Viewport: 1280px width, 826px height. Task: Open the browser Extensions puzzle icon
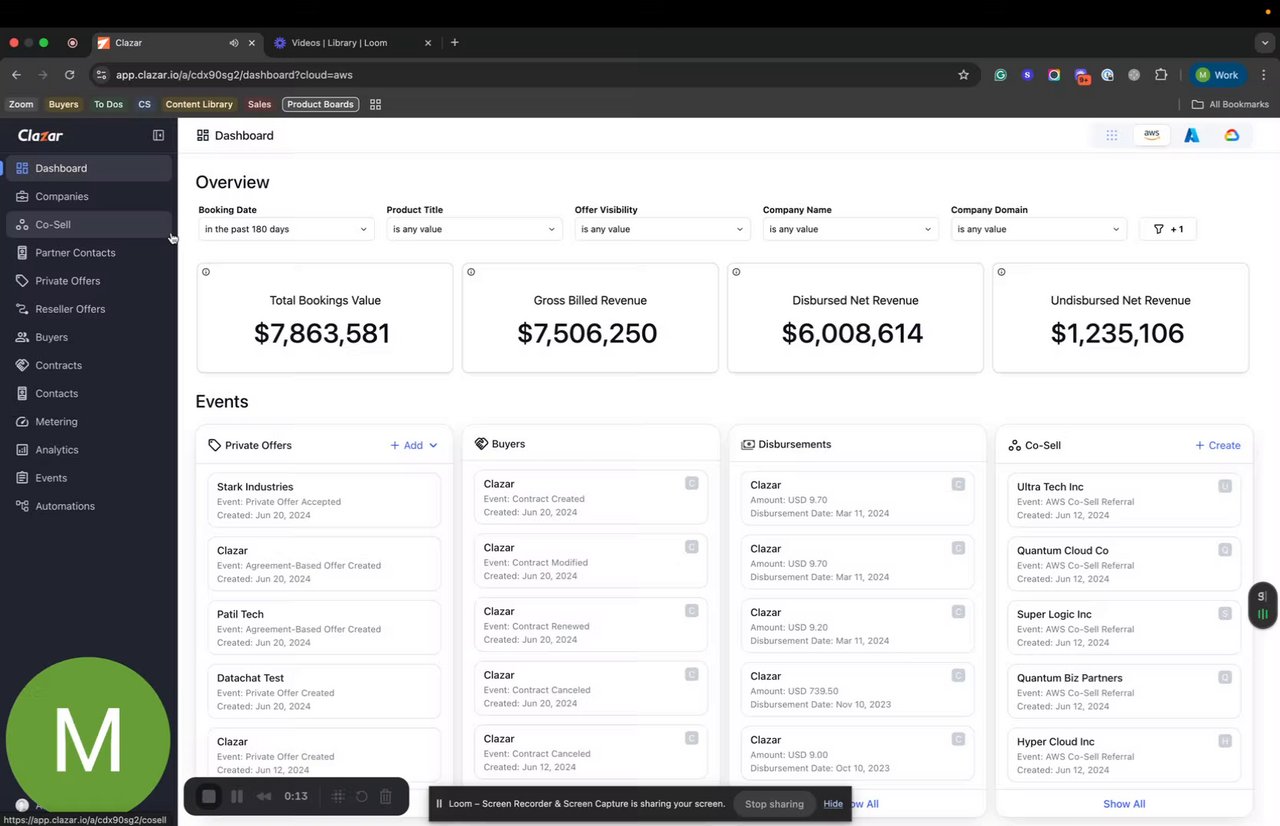(x=1161, y=75)
